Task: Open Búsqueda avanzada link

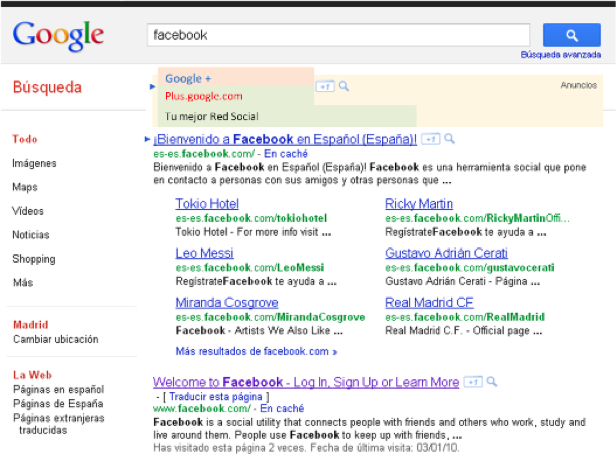Action: pyautogui.click(x=561, y=55)
